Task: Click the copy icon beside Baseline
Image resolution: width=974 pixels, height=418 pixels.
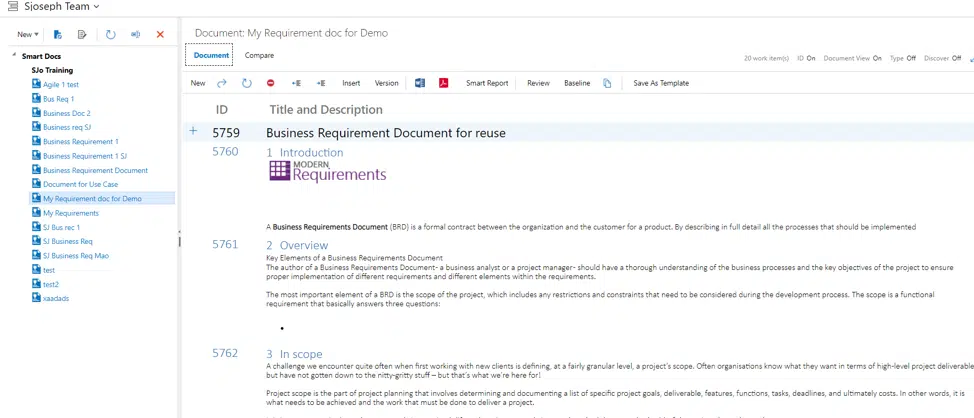Action: point(607,83)
